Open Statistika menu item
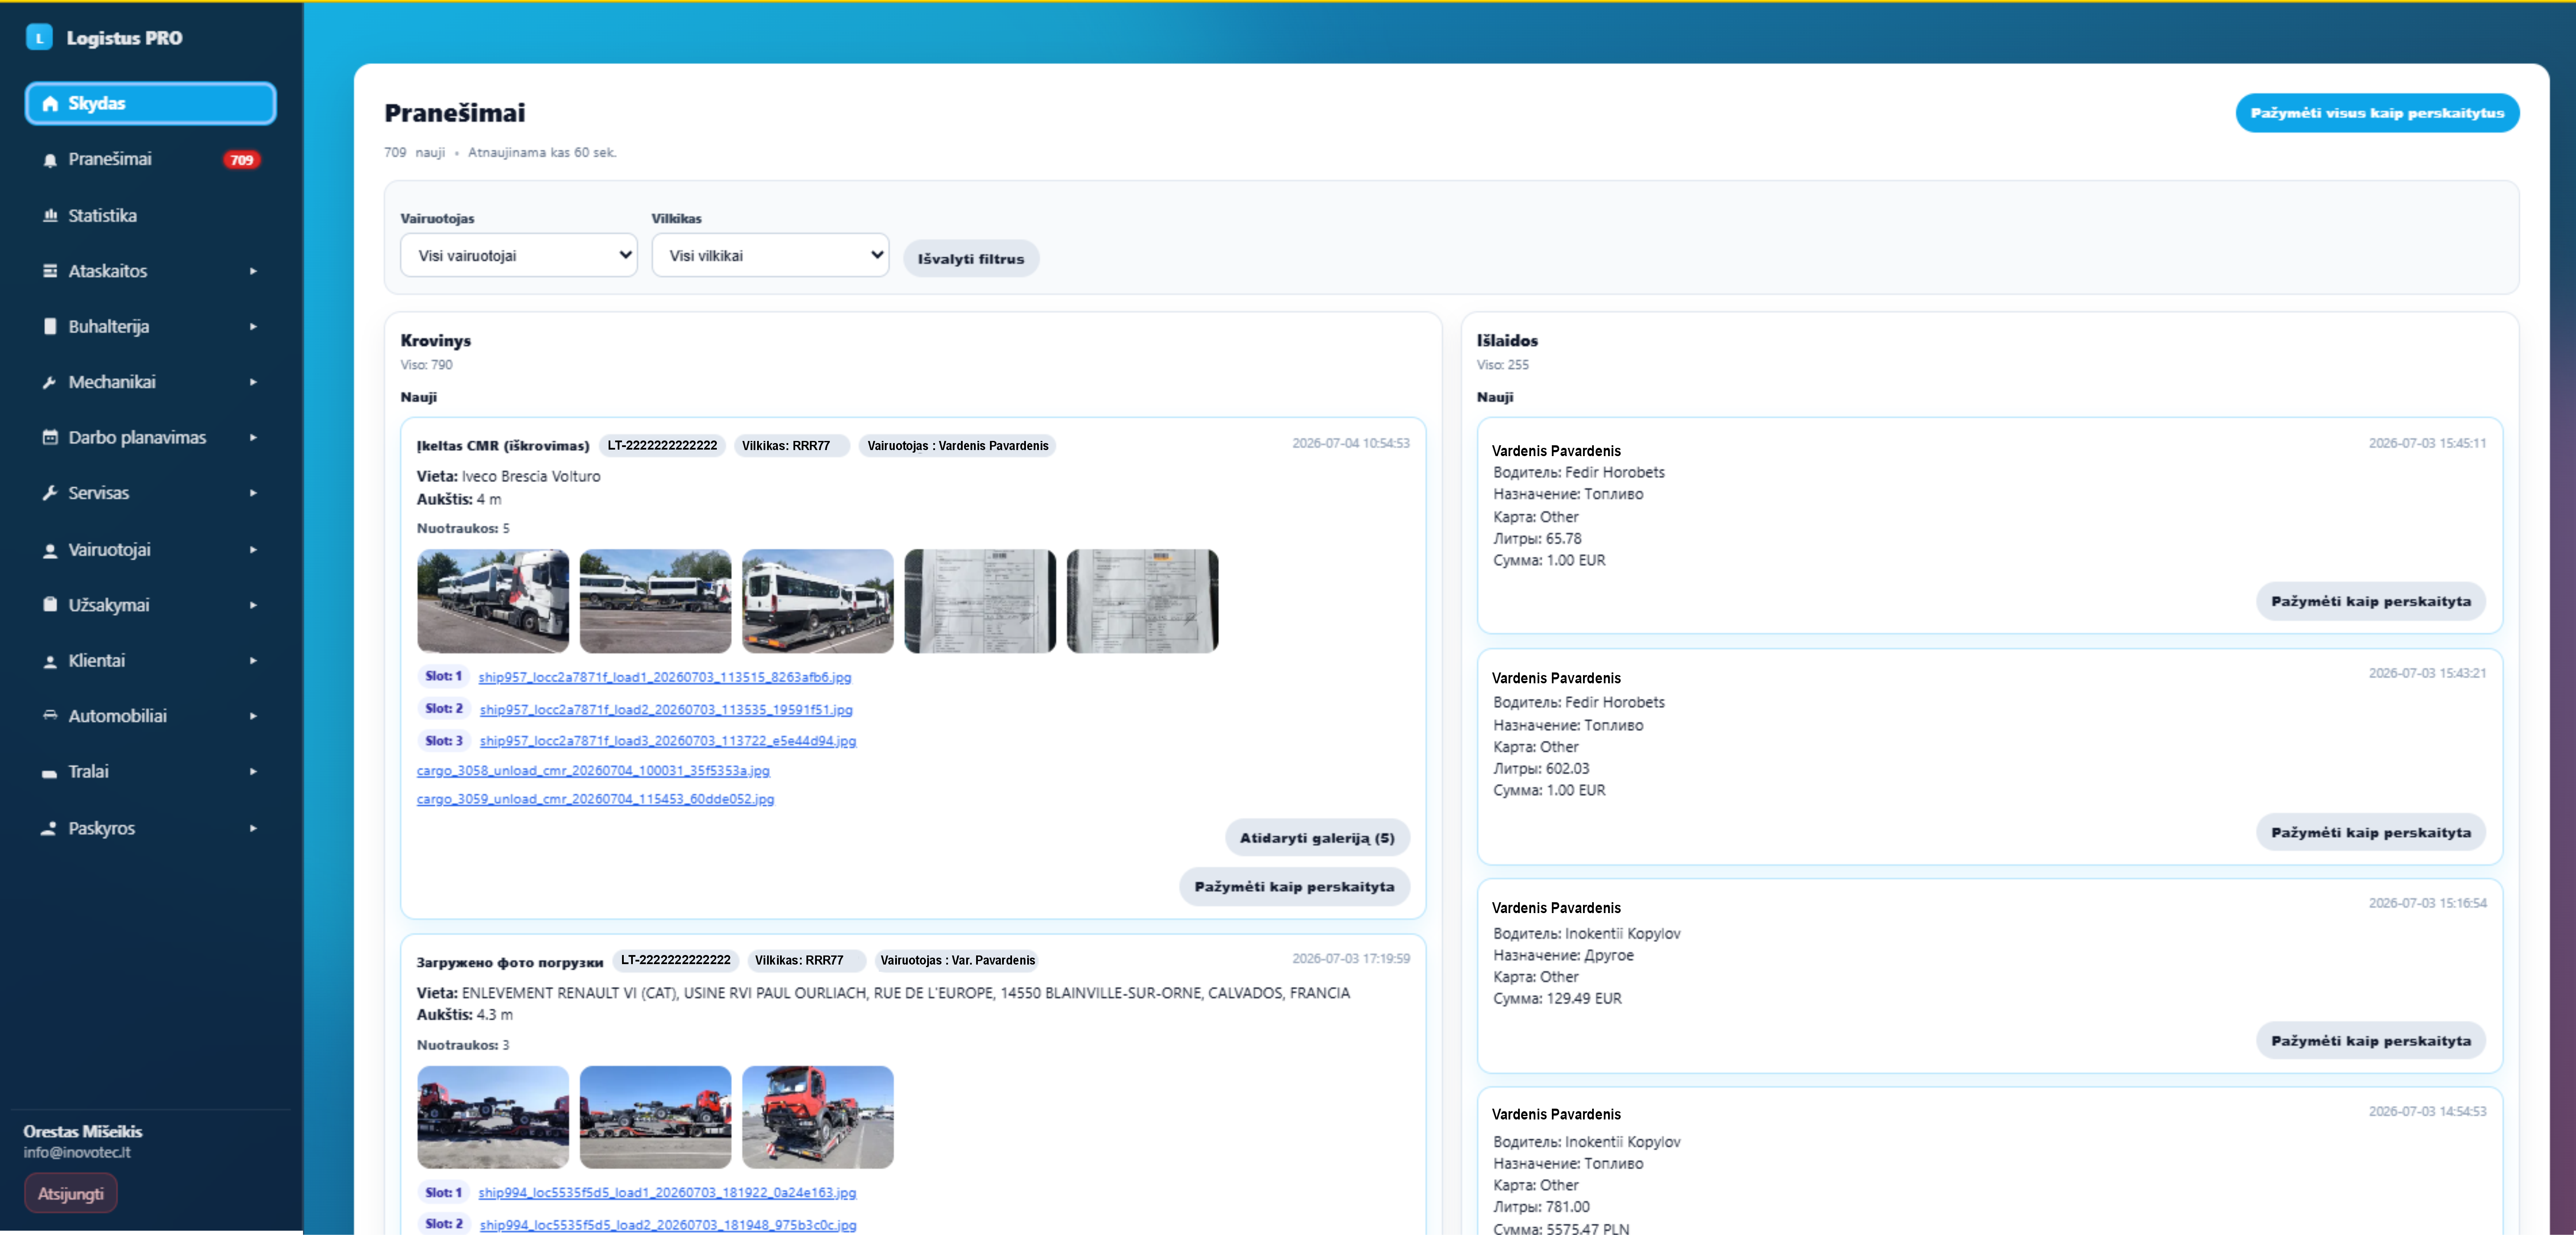The width and height of the screenshot is (2576, 1235). click(151, 216)
